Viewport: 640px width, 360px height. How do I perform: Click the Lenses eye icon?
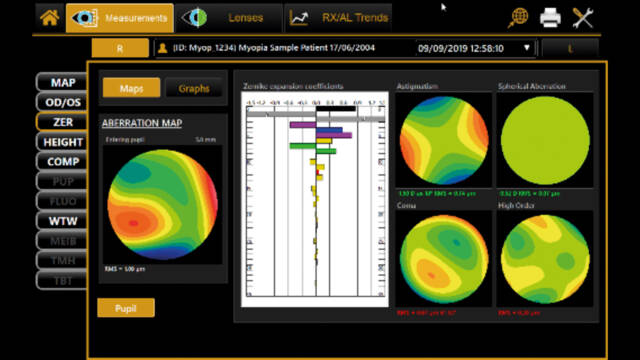pyautogui.click(x=195, y=18)
